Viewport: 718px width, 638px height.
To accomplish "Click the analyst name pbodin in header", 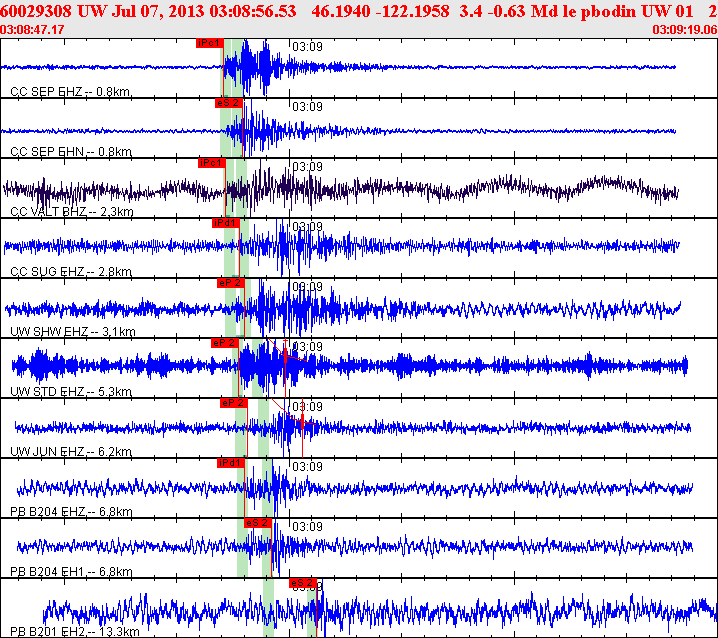I will [608, 11].
